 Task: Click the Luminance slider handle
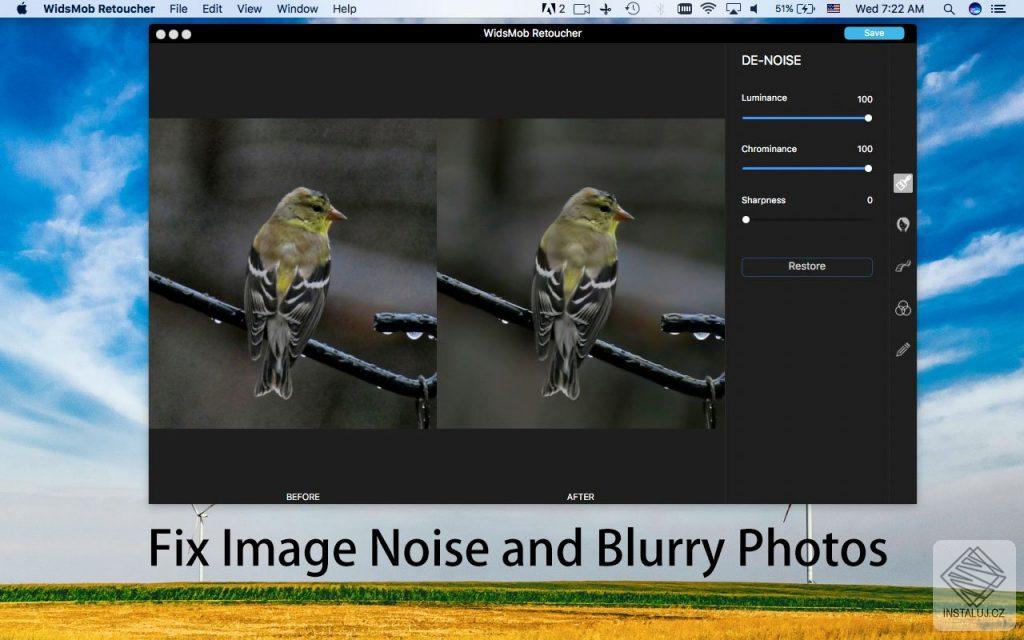(868, 118)
